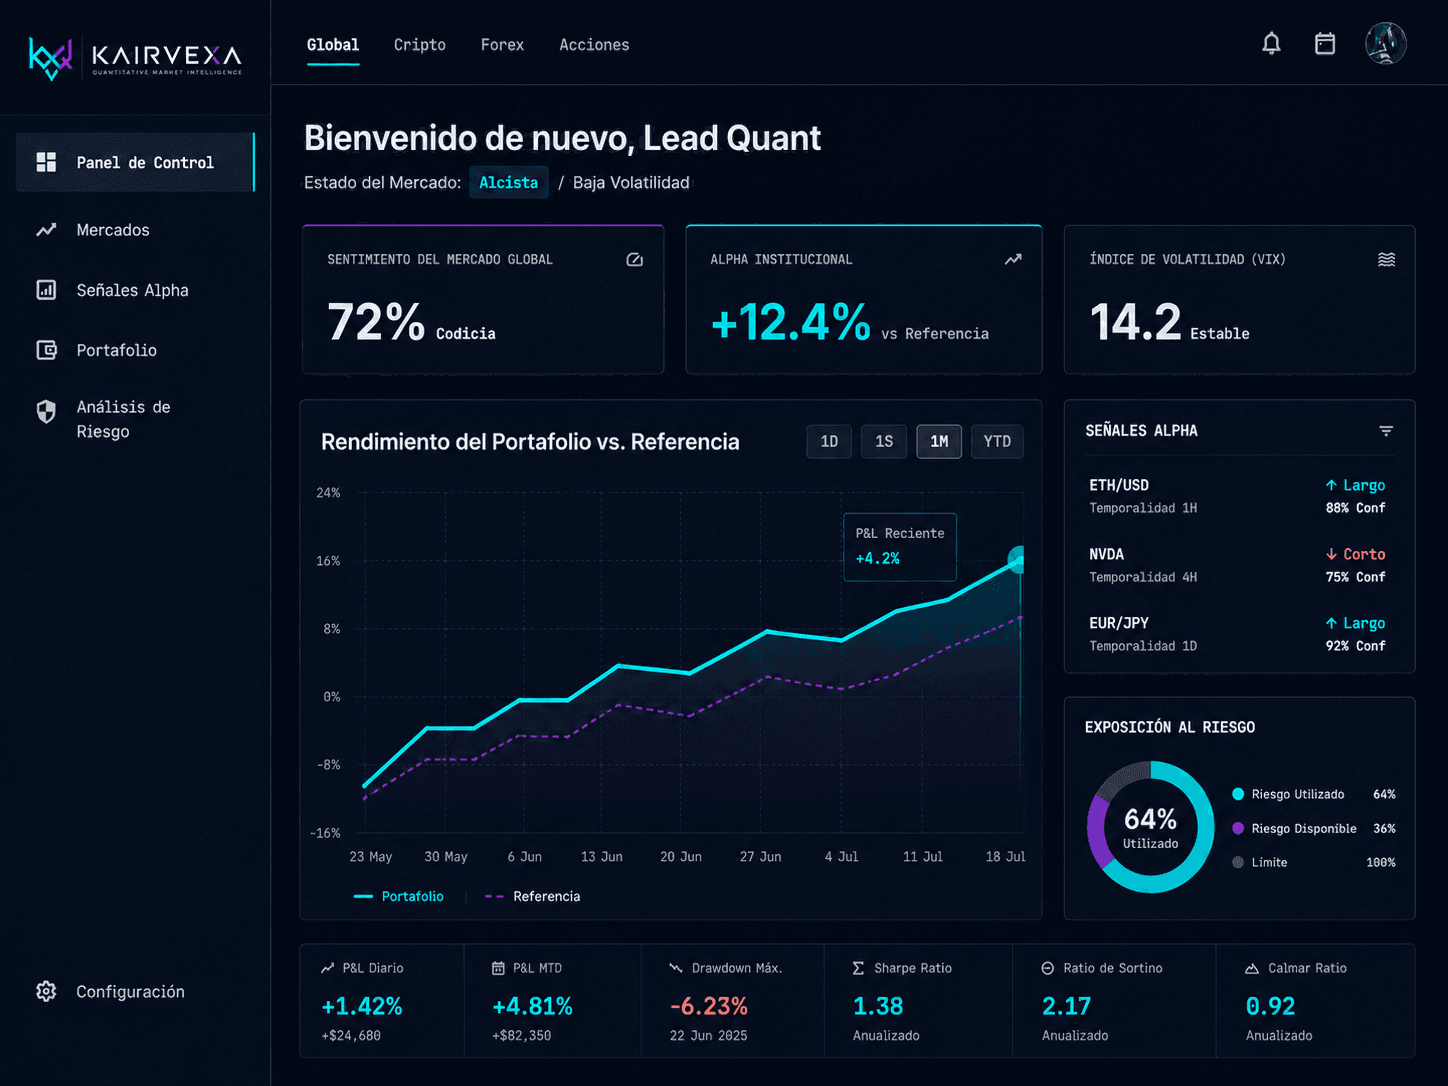The width and height of the screenshot is (1448, 1086).
Task: Click the 1.38 Sharpe Ratio value
Action: click(x=877, y=1006)
